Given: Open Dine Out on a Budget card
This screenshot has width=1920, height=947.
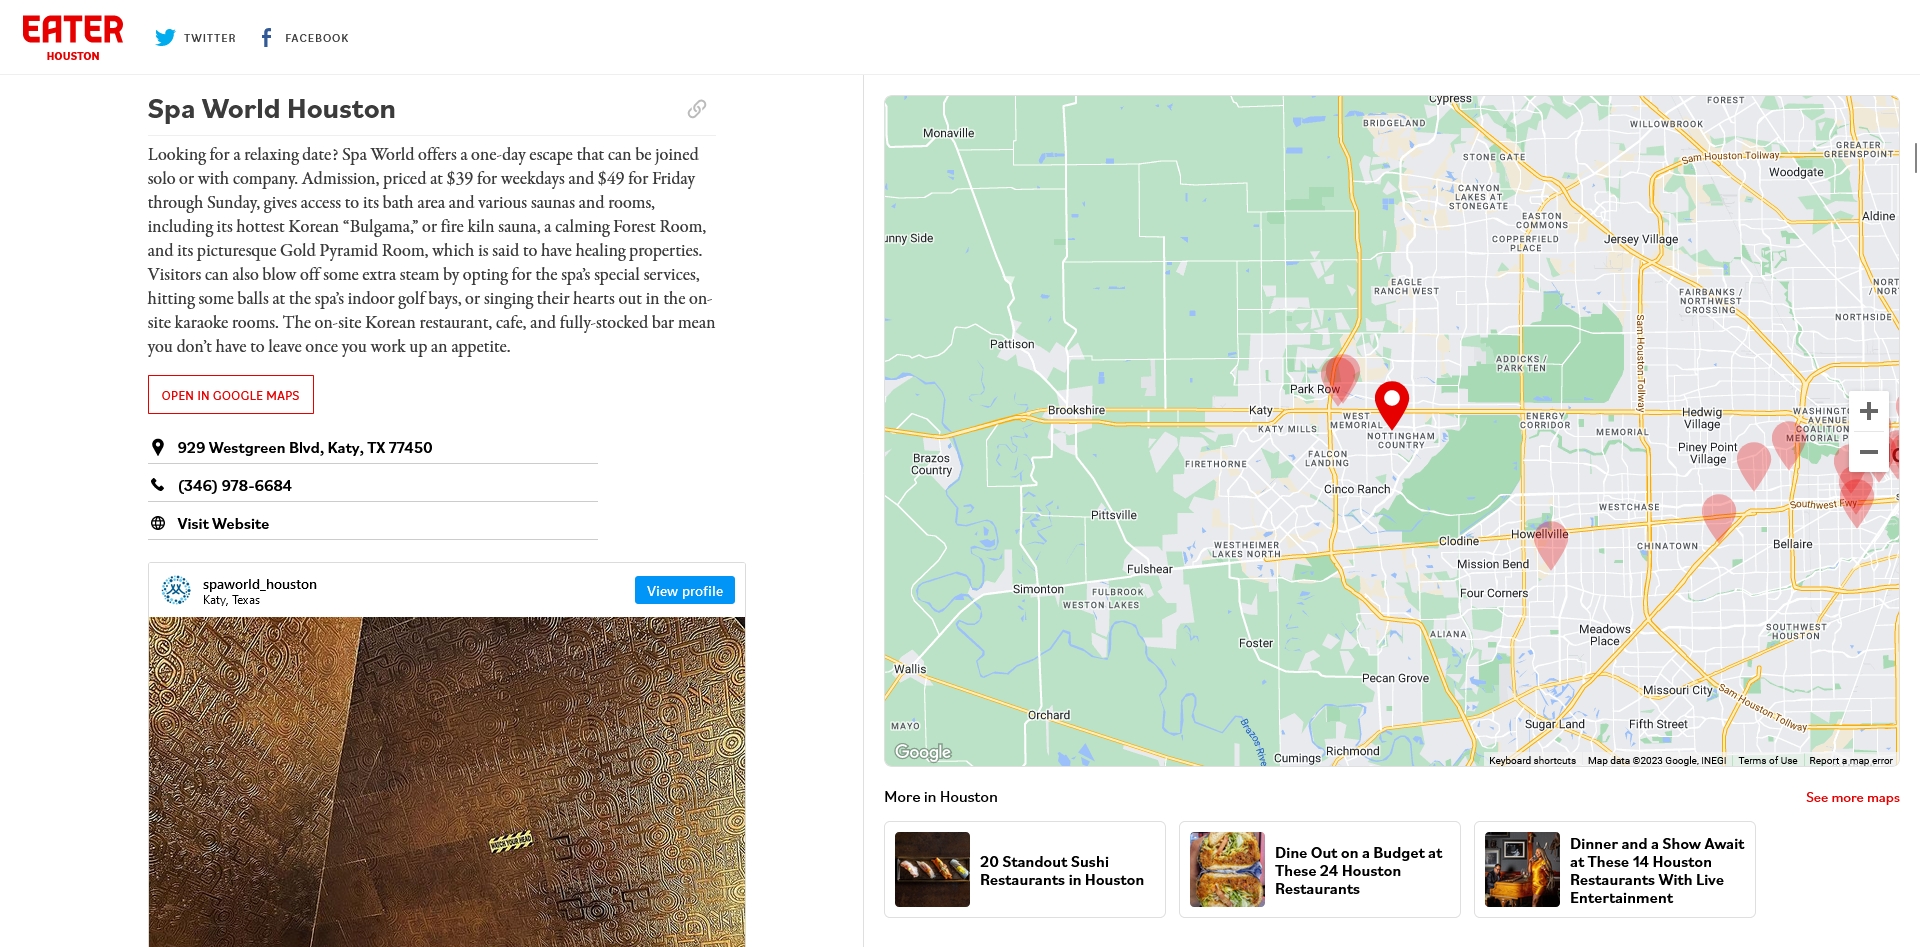Looking at the screenshot, I should [x=1319, y=870].
